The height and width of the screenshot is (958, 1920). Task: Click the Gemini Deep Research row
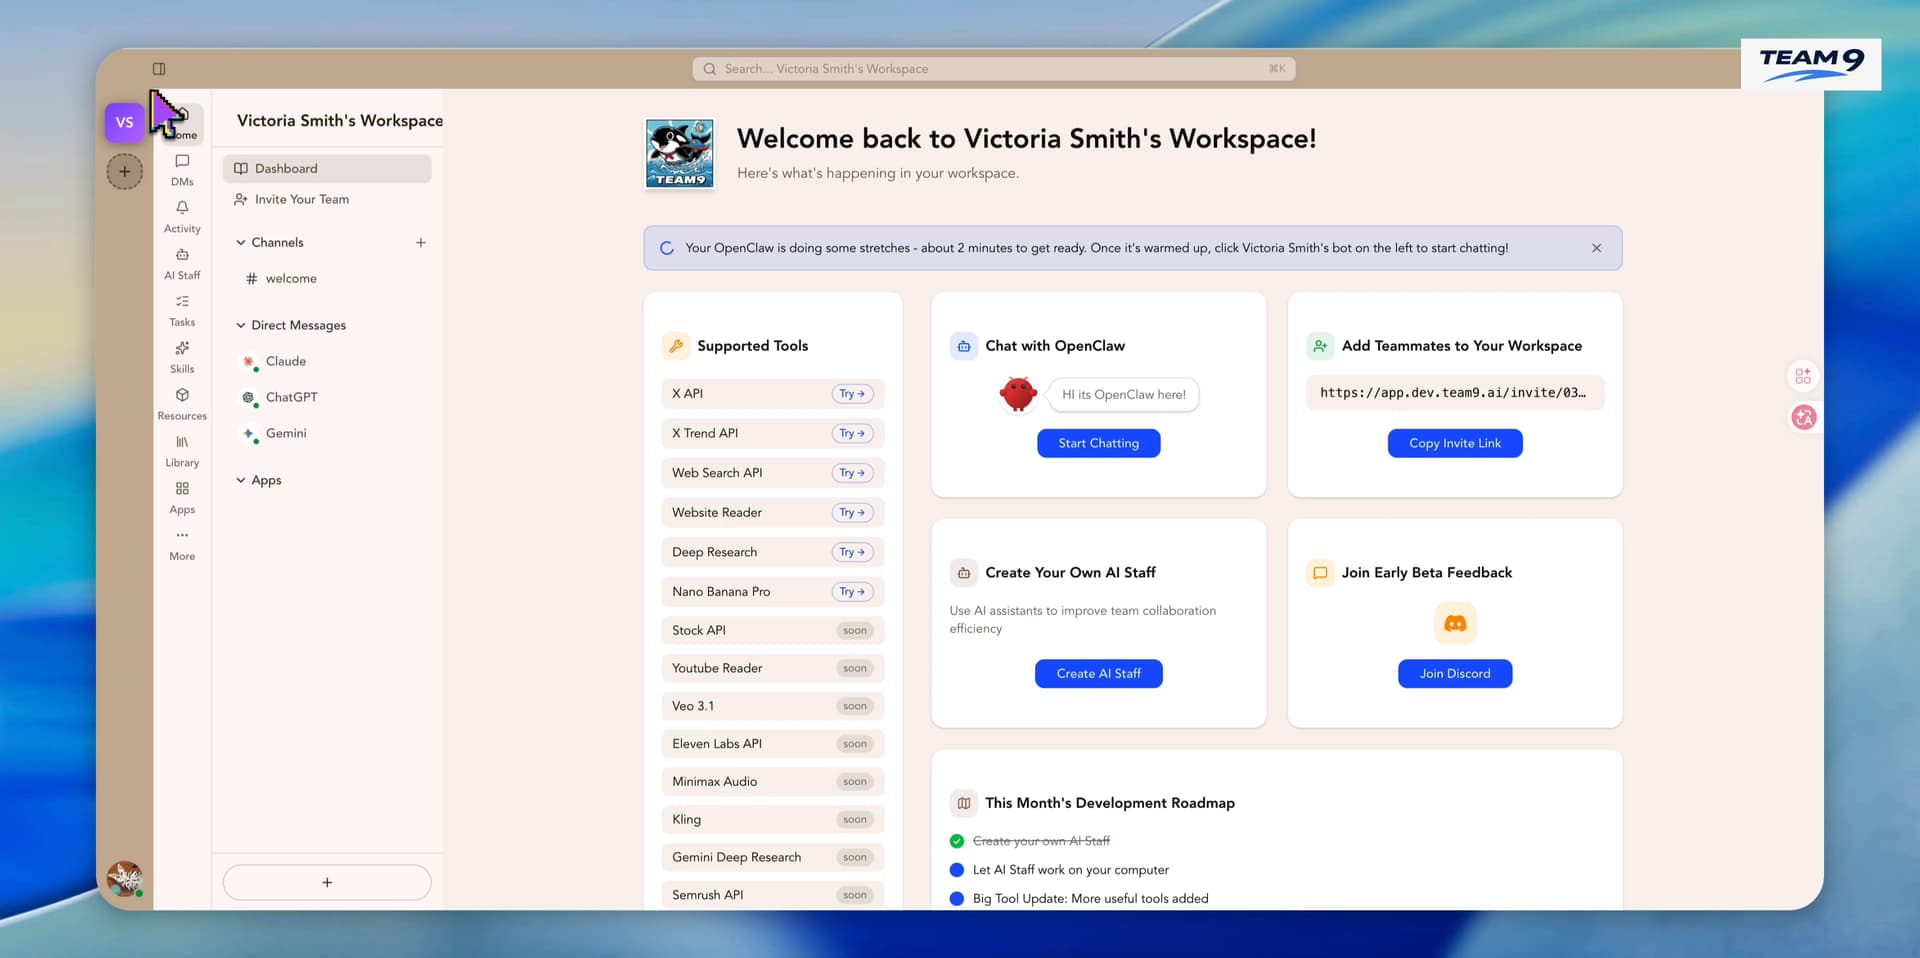(x=773, y=858)
